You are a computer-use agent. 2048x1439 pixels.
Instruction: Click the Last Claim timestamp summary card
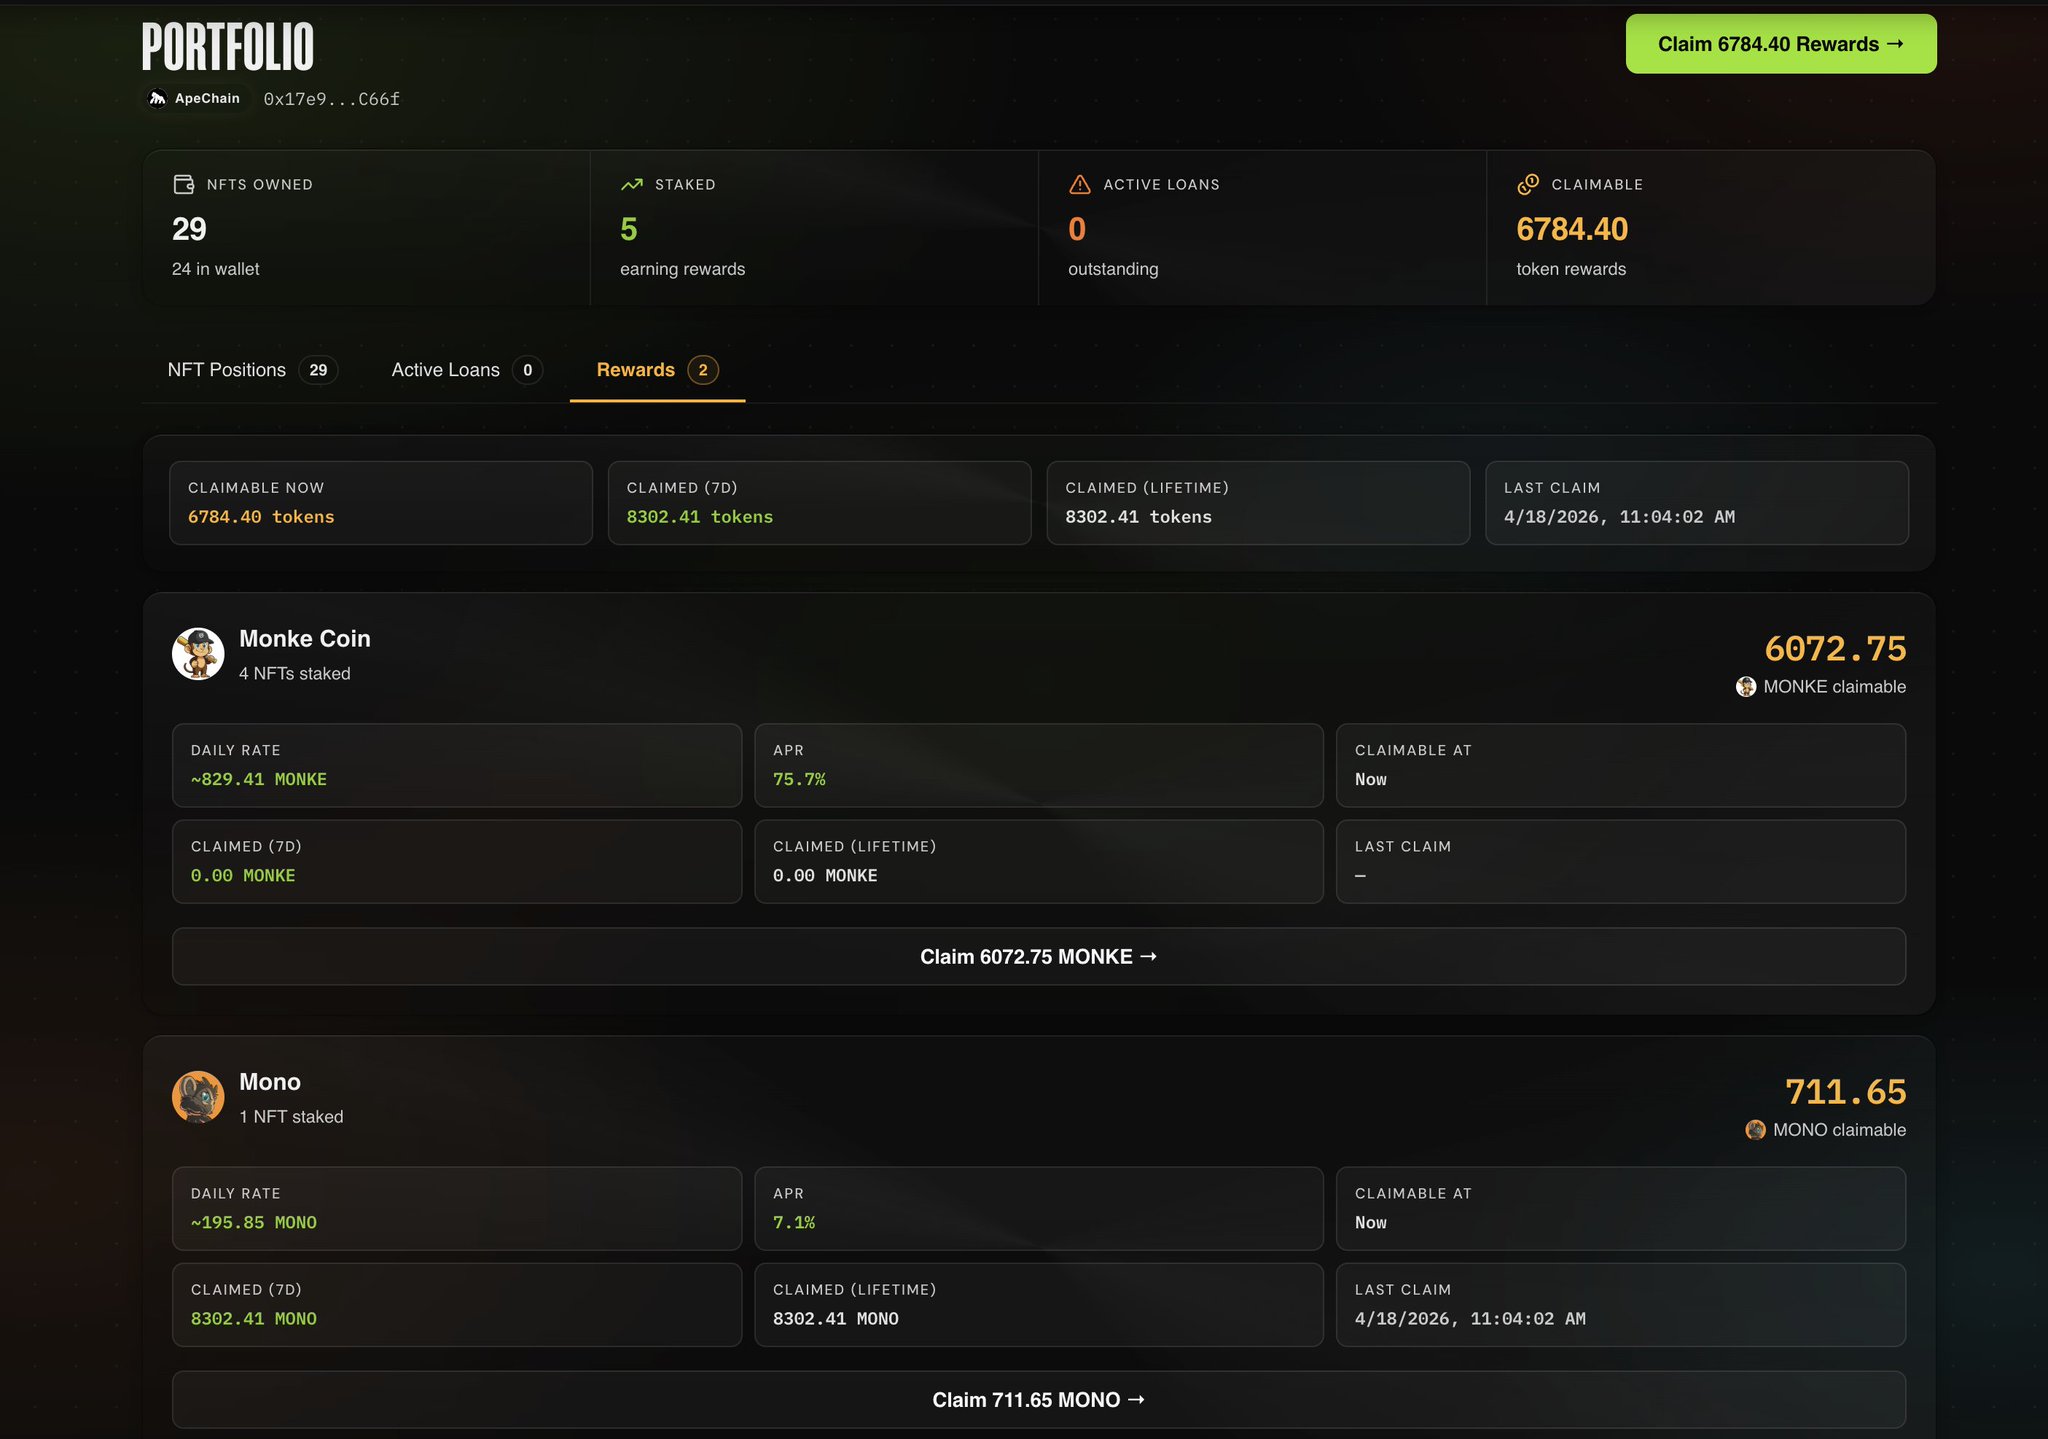coord(1696,503)
